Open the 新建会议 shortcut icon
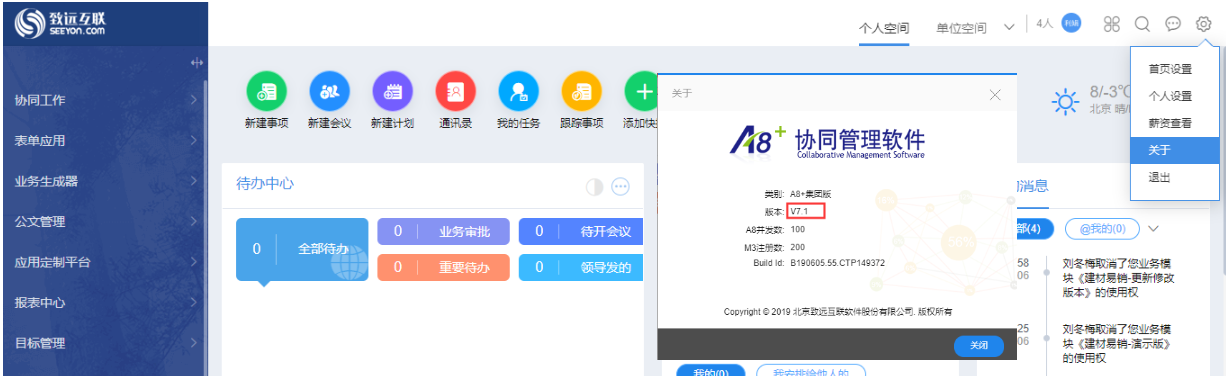Viewport: 1226px width, 376px height. 329,93
